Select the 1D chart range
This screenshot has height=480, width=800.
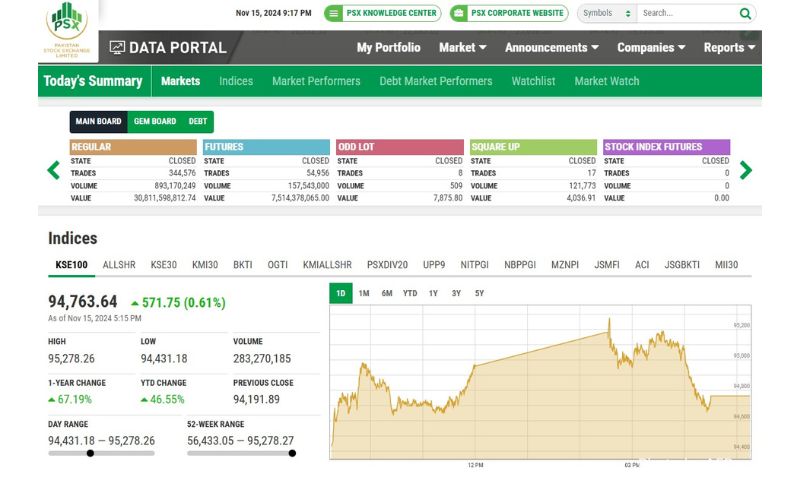(x=341, y=293)
